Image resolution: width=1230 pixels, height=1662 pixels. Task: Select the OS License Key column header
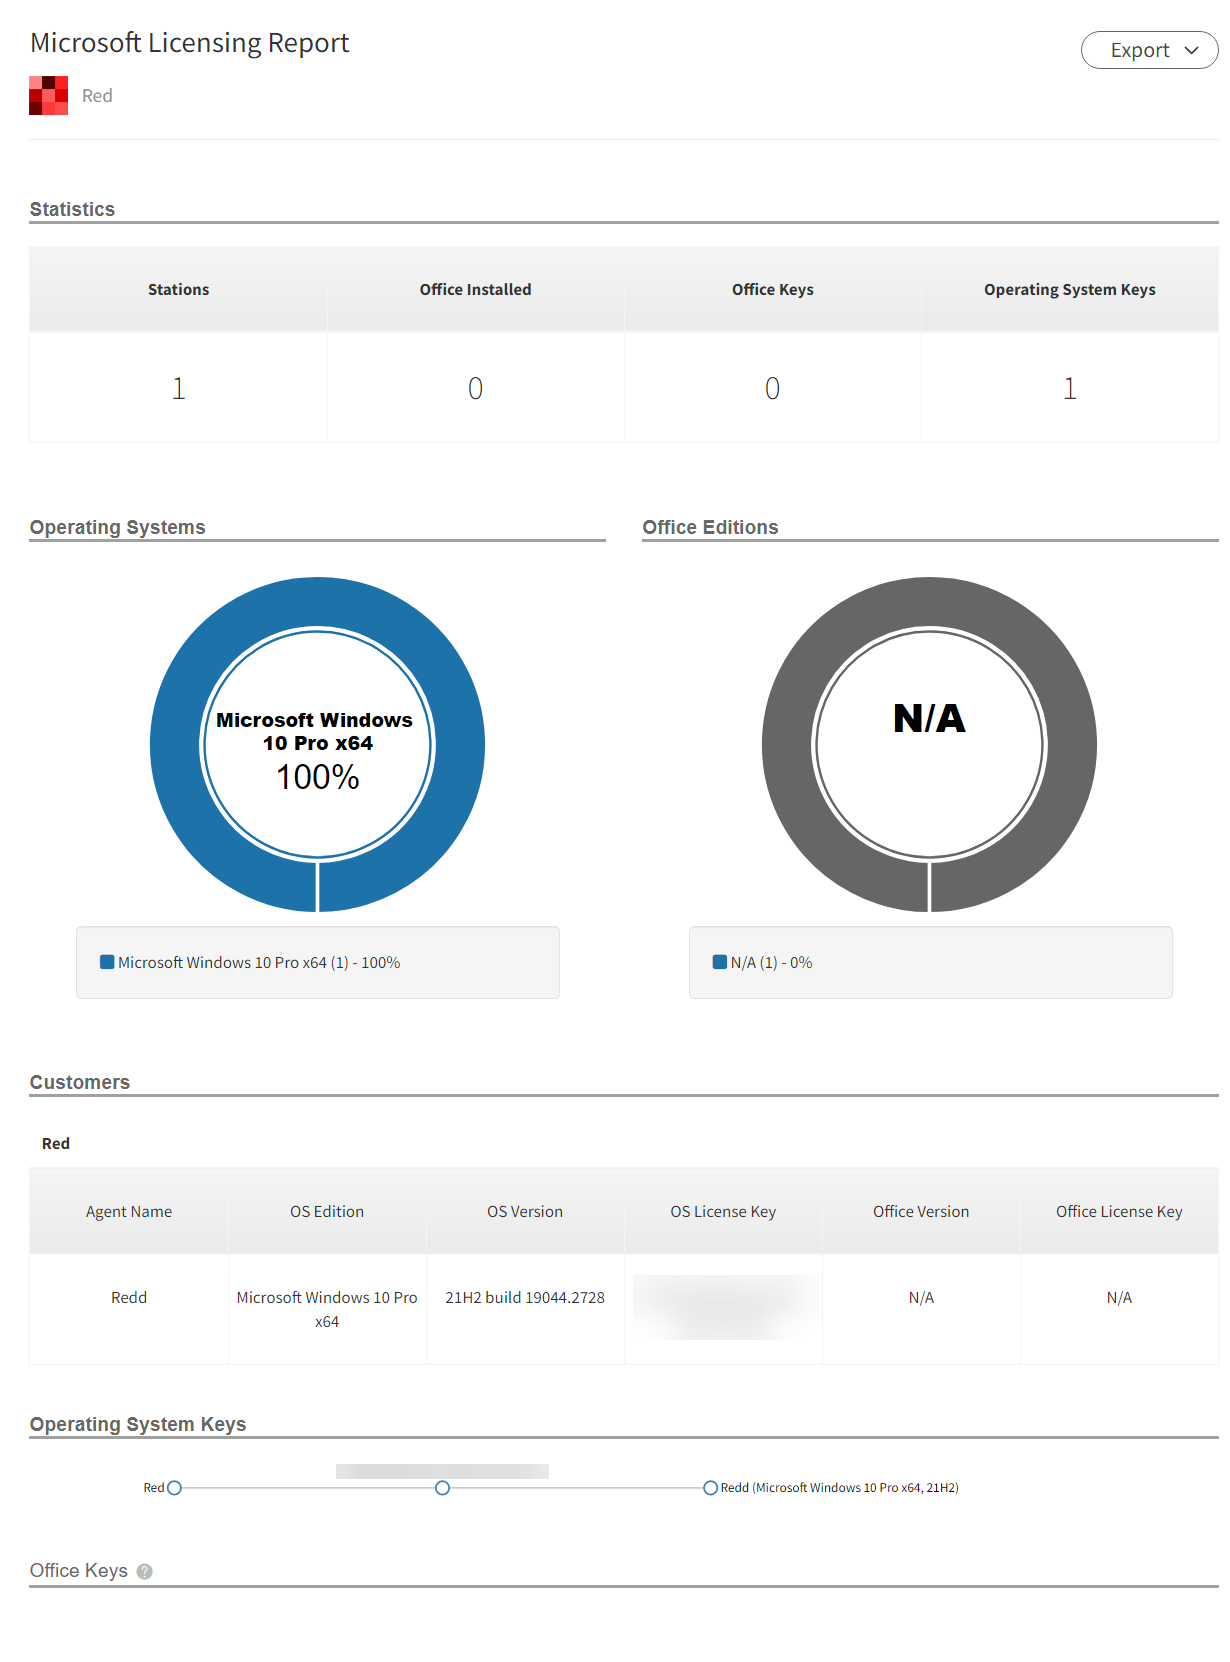(x=723, y=1211)
